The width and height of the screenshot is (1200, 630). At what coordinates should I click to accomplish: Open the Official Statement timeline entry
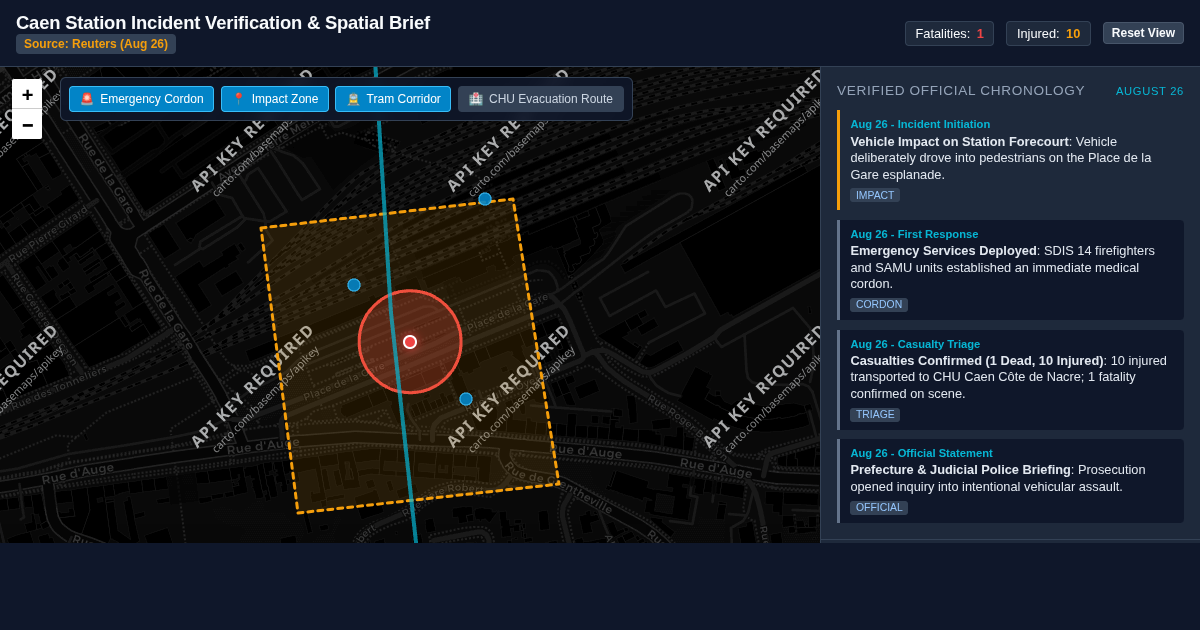point(1010,481)
